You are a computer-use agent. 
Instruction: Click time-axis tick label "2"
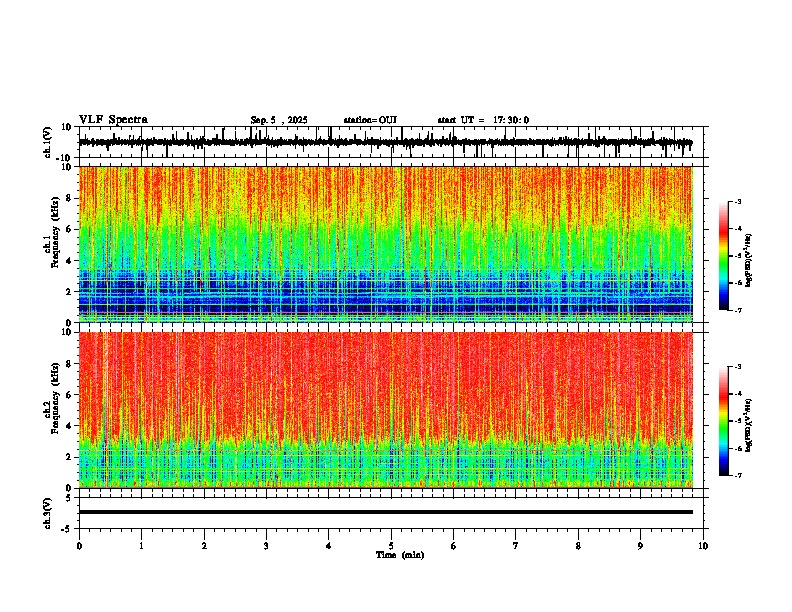click(x=204, y=546)
